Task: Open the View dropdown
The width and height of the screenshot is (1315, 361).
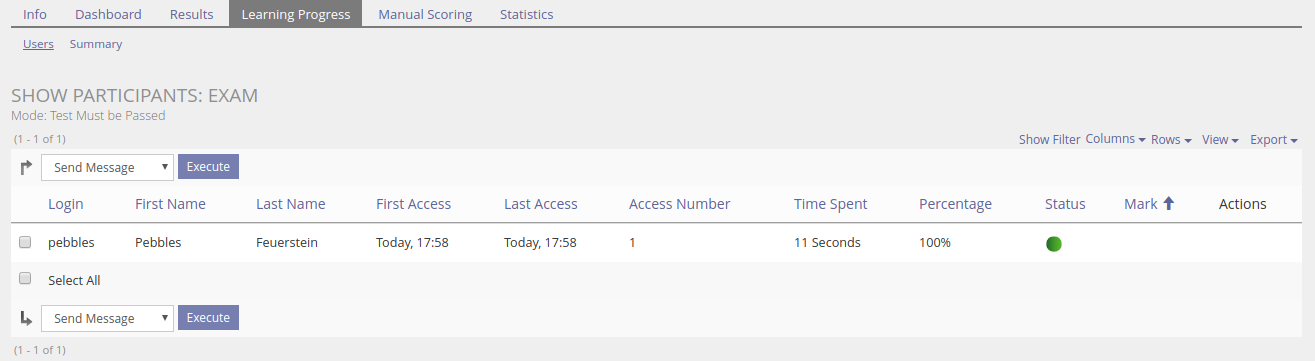Action: point(1220,140)
